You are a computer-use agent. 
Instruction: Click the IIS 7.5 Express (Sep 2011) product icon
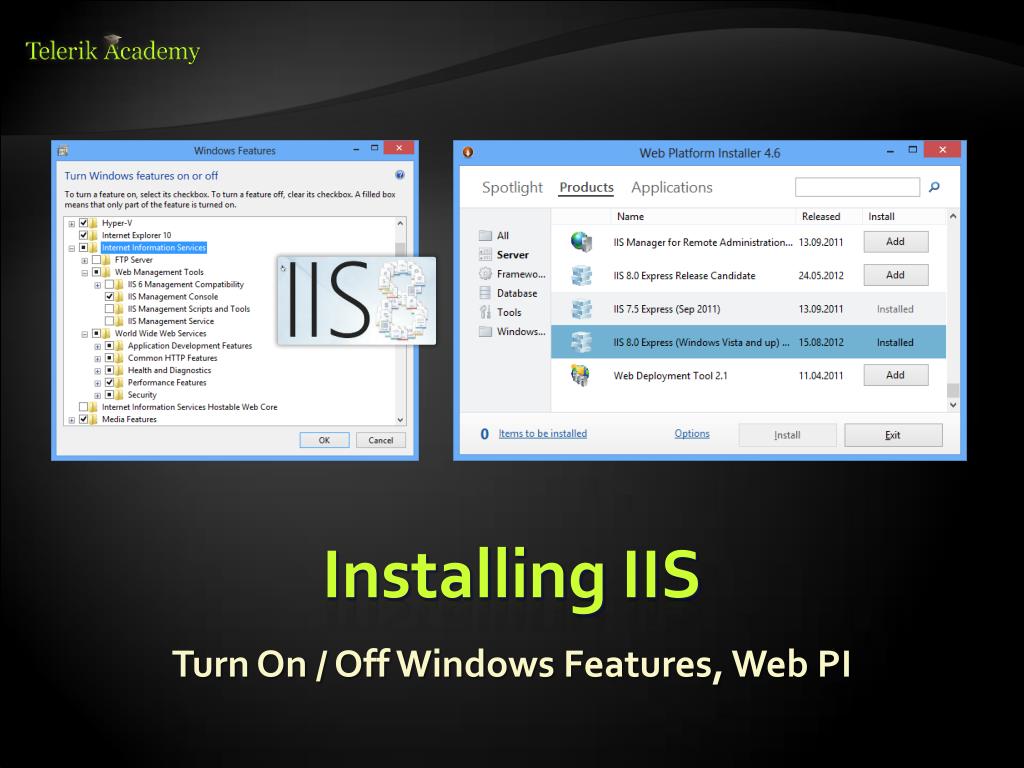click(581, 309)
